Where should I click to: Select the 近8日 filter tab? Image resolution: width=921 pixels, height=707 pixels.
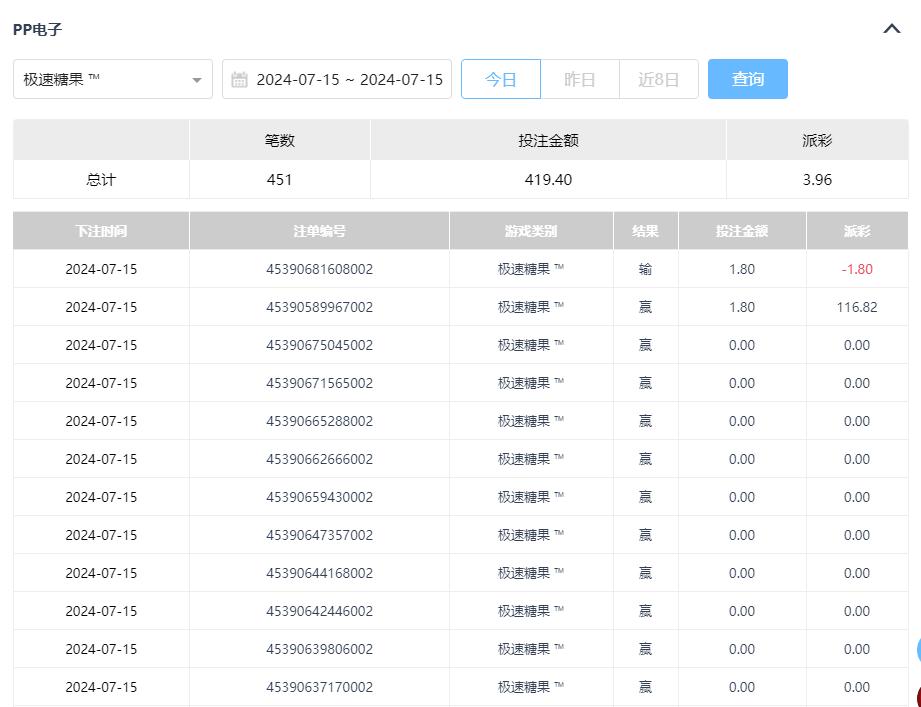click(658, 80)
